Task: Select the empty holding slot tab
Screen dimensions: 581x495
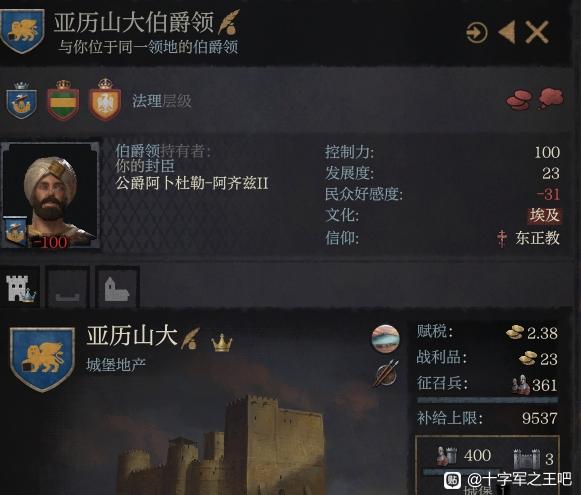Action: pyautogui.click(x=67, y=287)
